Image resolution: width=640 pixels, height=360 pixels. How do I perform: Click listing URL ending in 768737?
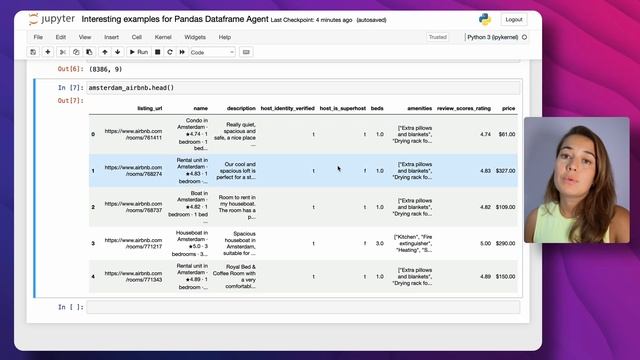[133, 207]
